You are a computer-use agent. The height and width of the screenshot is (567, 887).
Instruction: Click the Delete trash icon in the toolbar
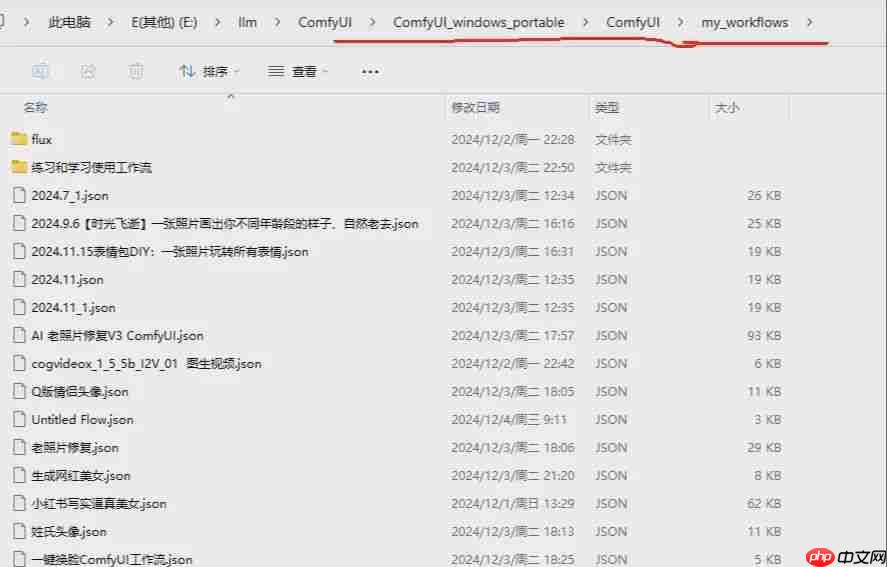click(x=136, y=71)
